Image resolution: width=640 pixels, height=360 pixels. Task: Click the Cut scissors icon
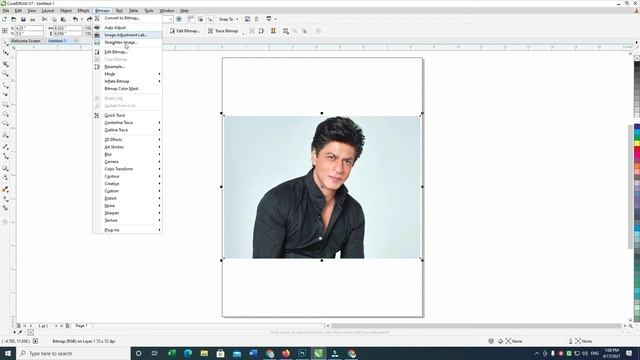click(44, 19)
